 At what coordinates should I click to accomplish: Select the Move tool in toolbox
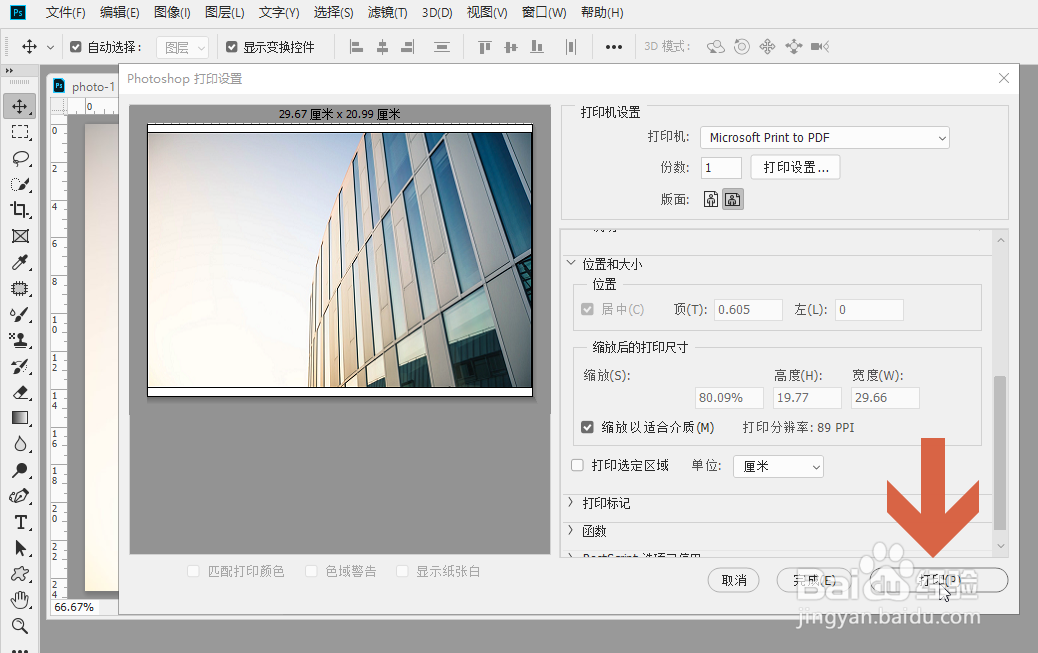[x=20, y=106]
